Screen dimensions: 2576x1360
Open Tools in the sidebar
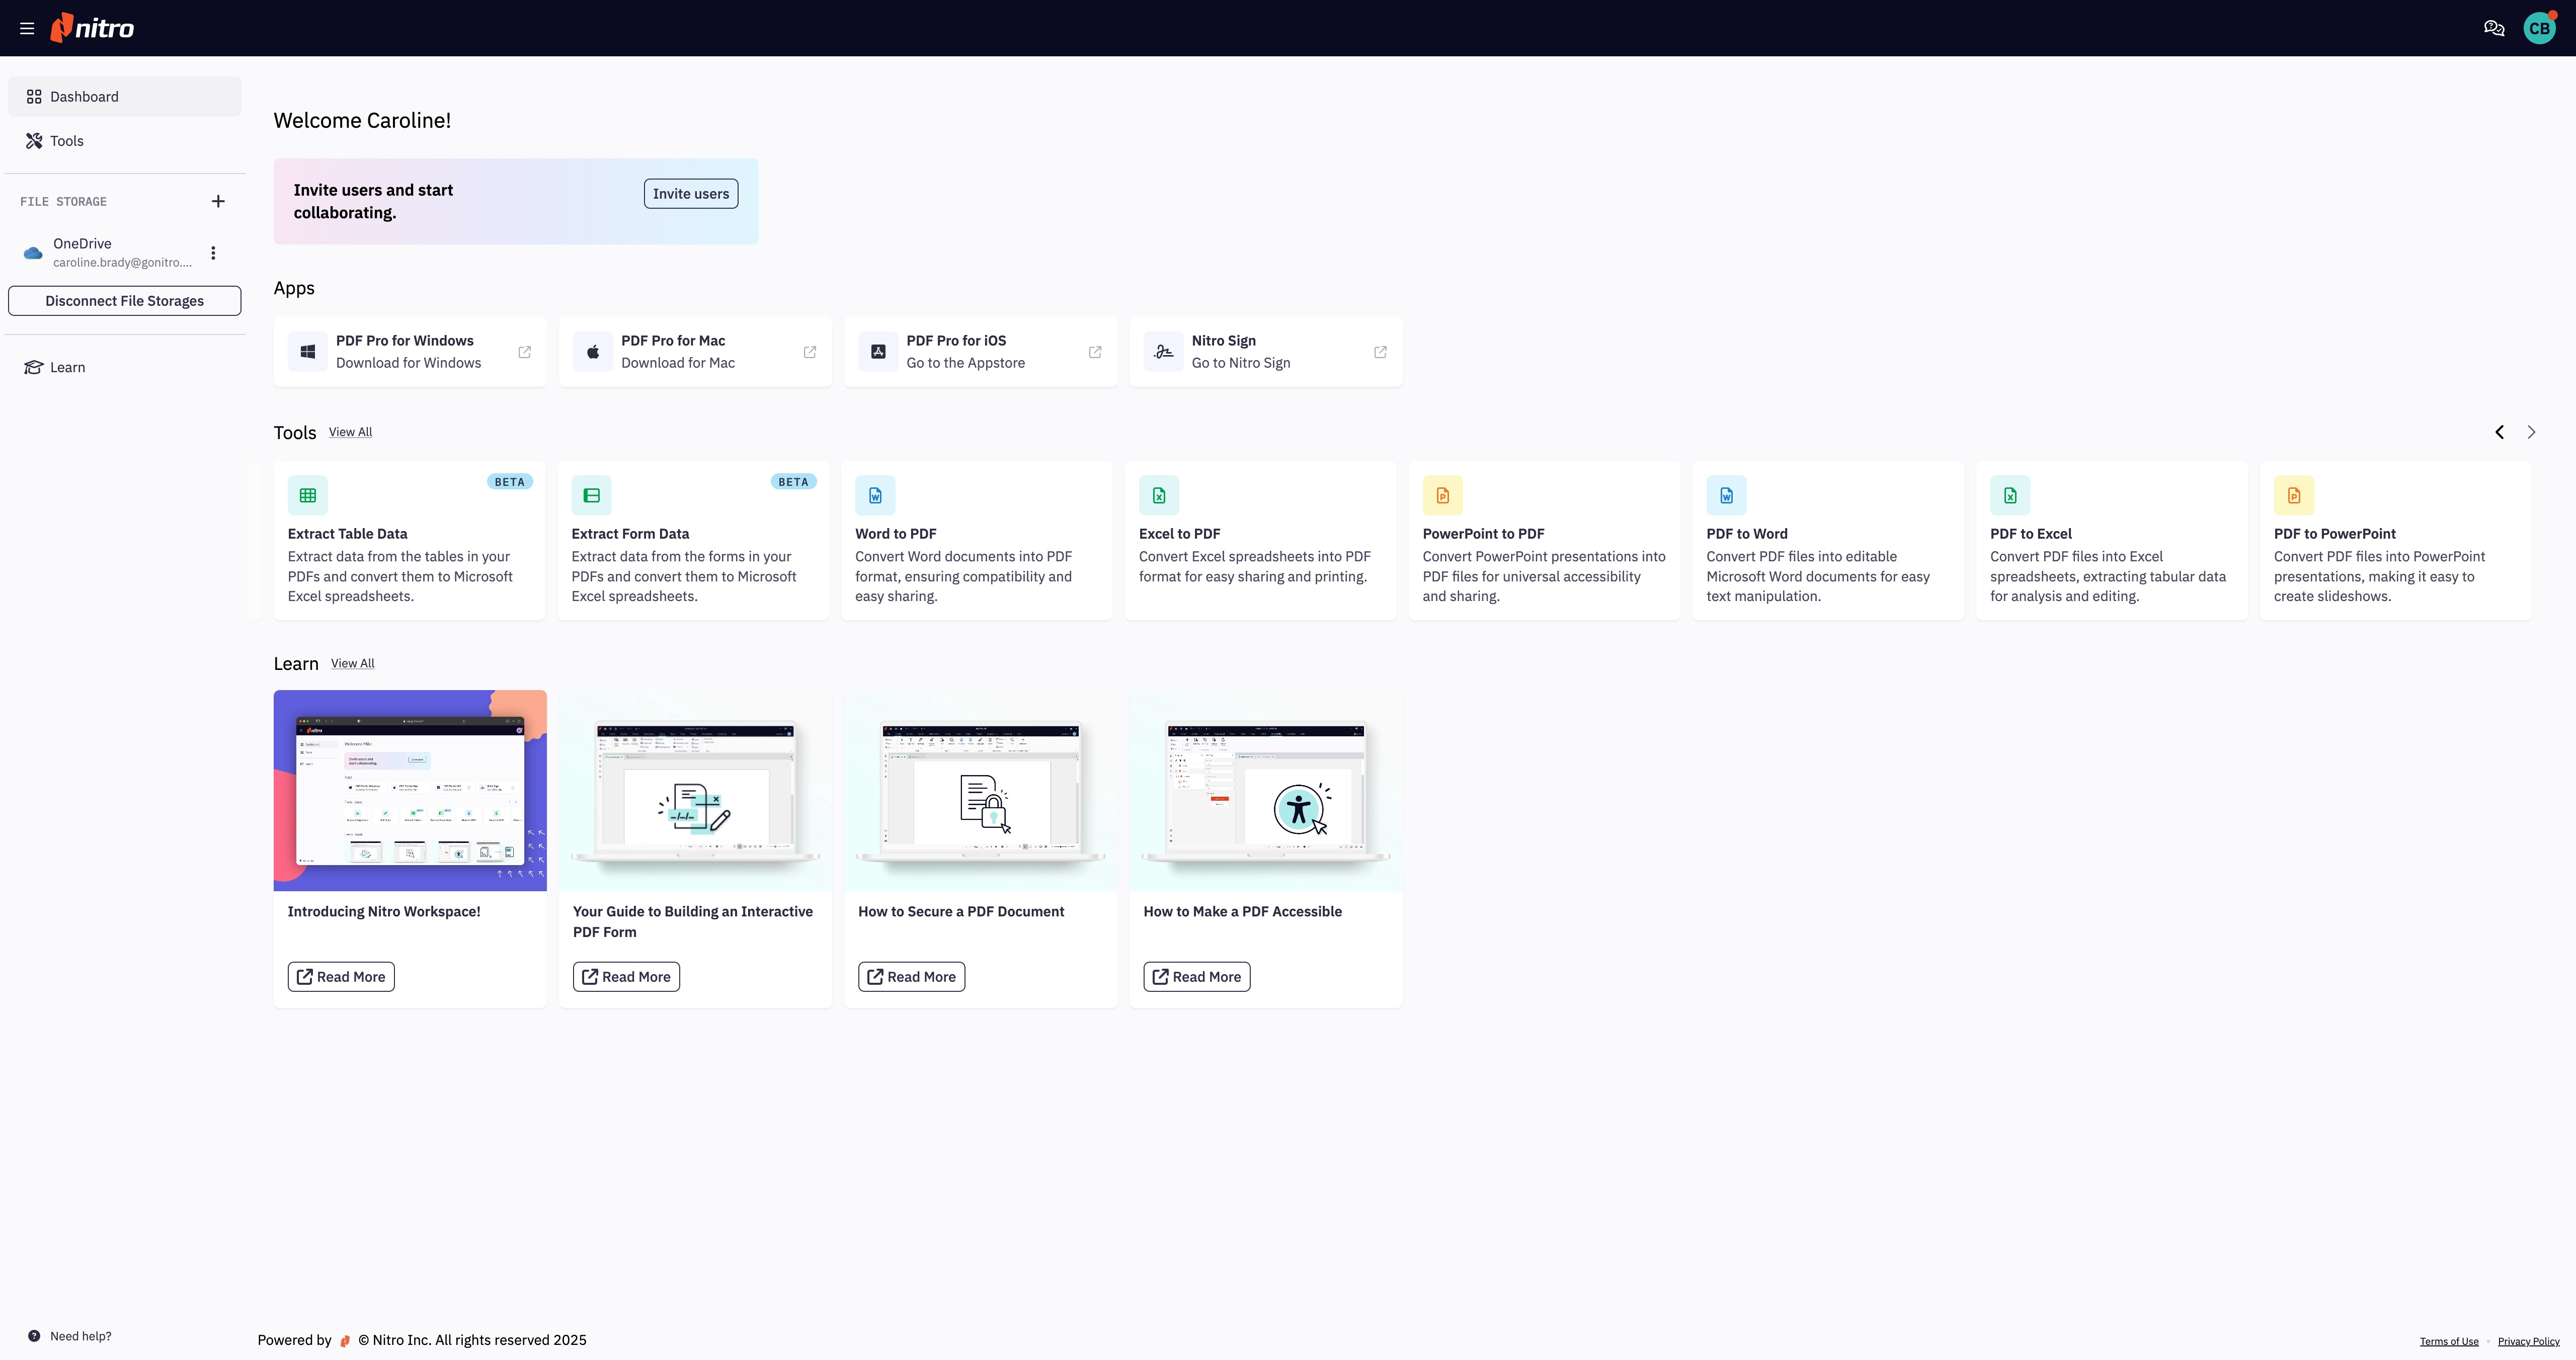(x=125, y=141)
